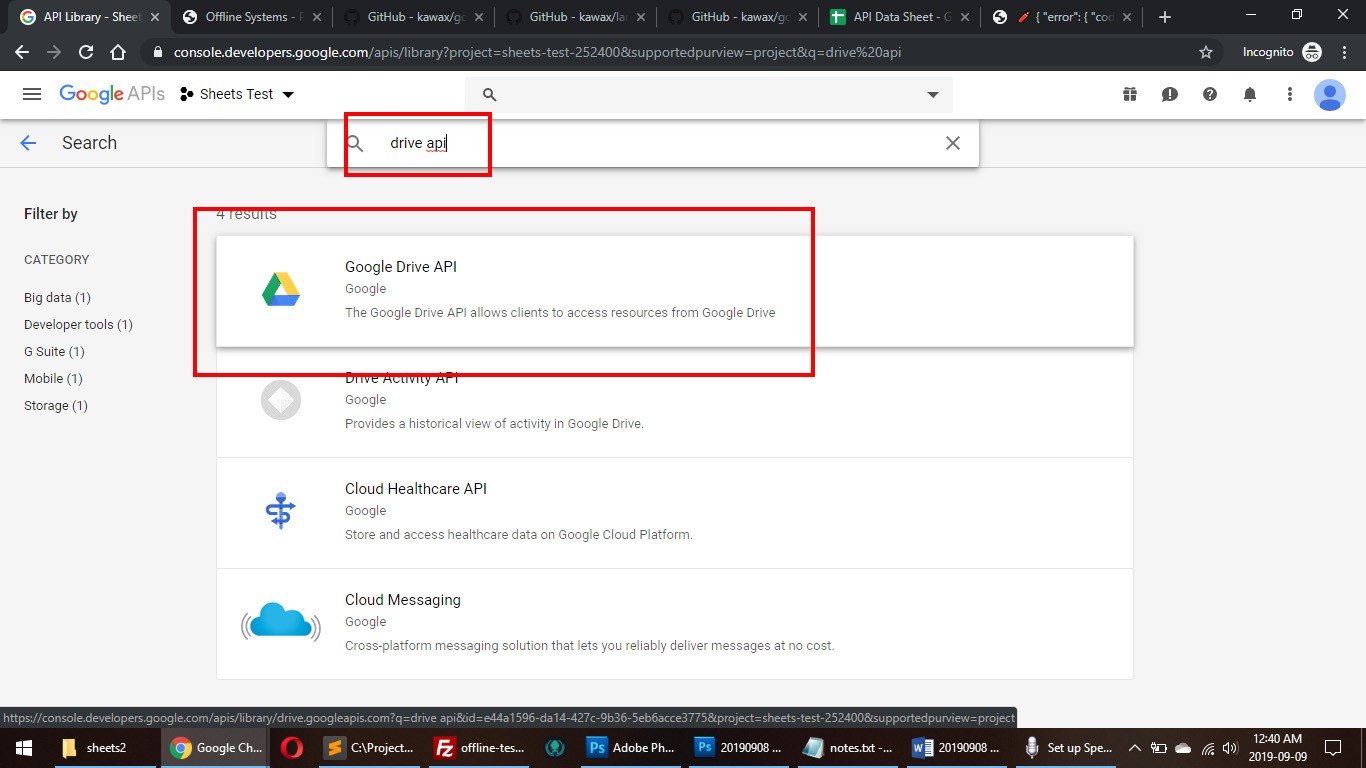The image size is (1366, 768).
Task: Open Opera from the taskbar
Action: (x=292, y=748)
